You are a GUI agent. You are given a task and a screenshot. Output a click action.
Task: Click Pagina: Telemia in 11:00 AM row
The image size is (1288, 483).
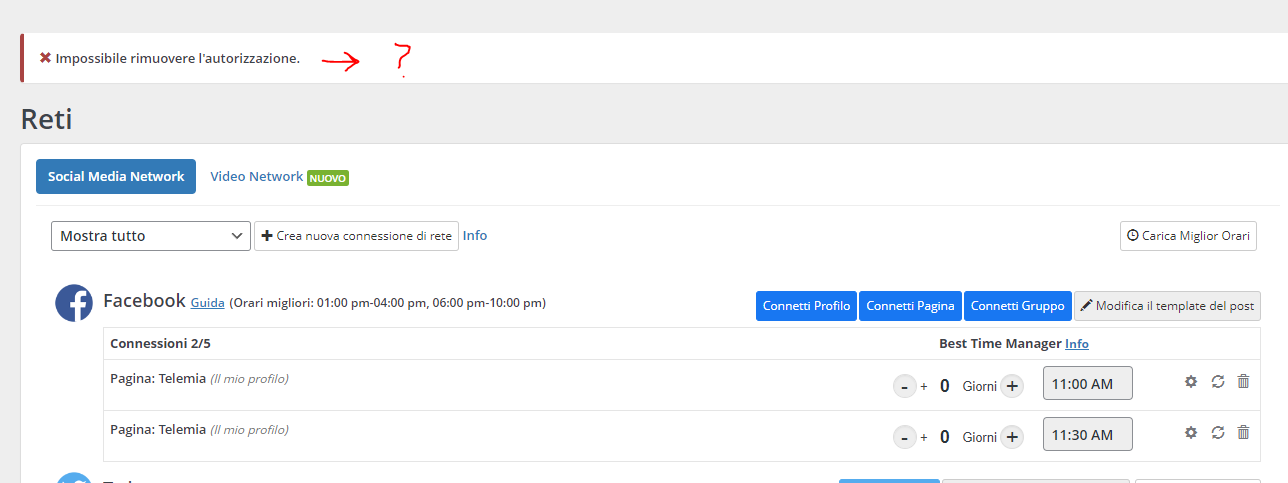coord(158,379)
